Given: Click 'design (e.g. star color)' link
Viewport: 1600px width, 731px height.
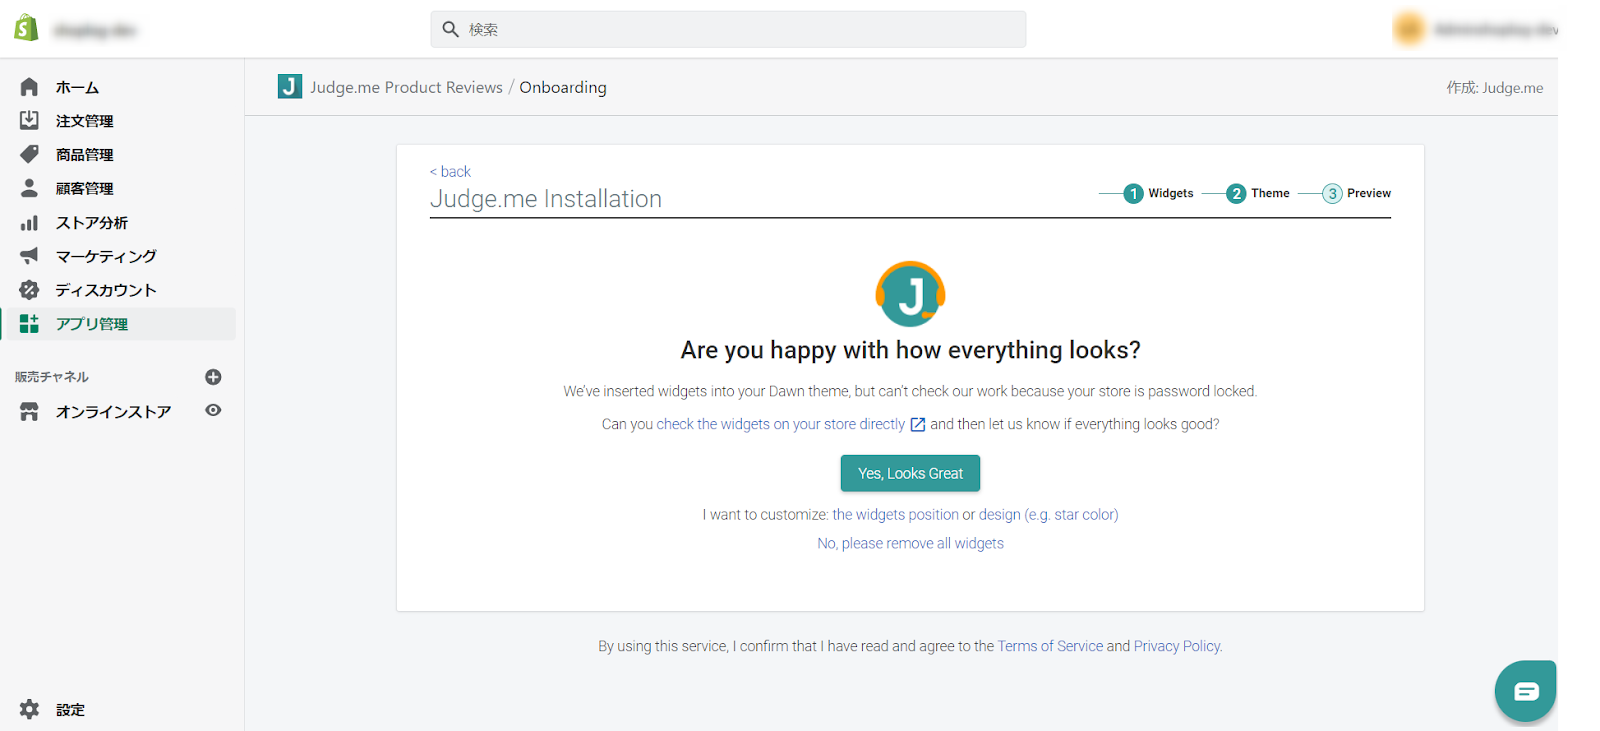Looking at the screenshot, I should tap(1048, 514).
